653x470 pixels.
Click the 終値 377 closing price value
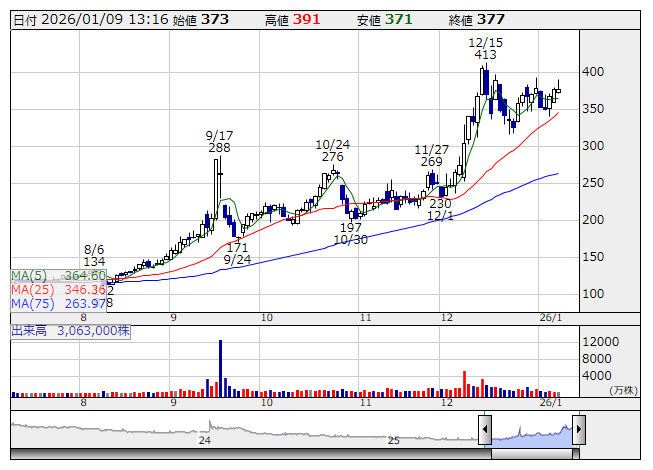[x=476, y=20]
